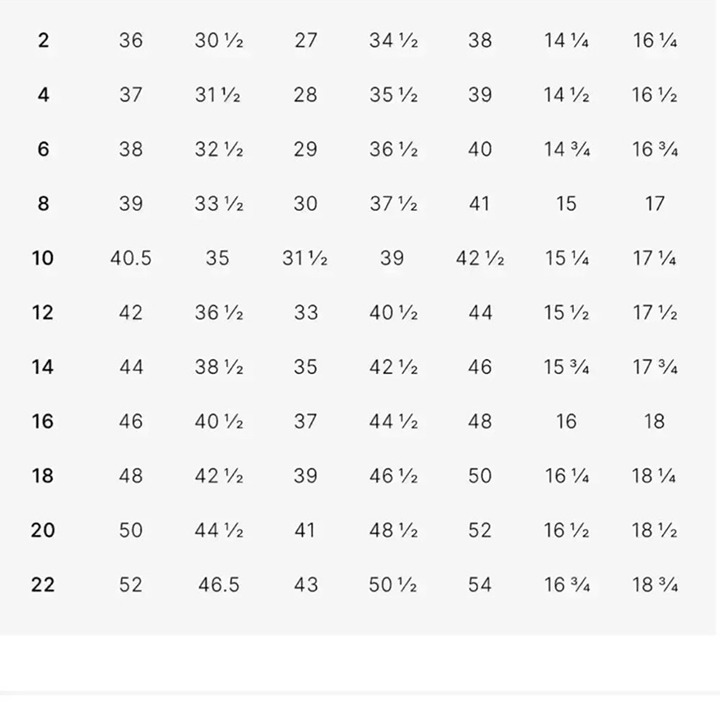Select size 12 row label
The image size is (720, 720).
click(43, 313)
